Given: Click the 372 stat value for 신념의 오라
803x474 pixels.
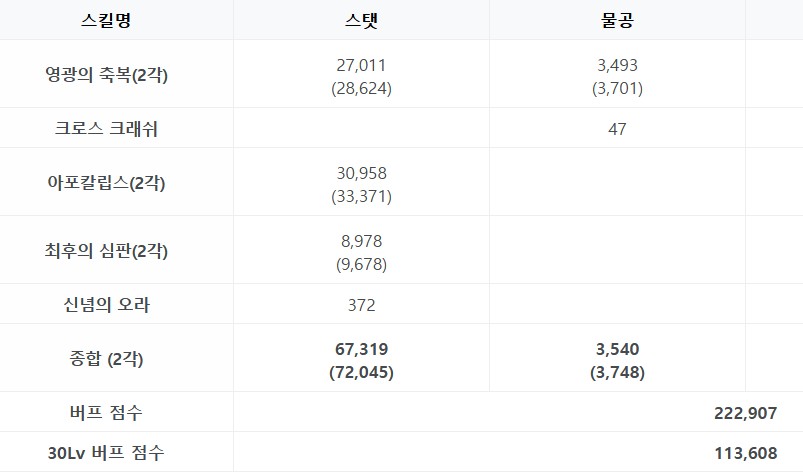Looking at the screenshot, I should (361, 306).
